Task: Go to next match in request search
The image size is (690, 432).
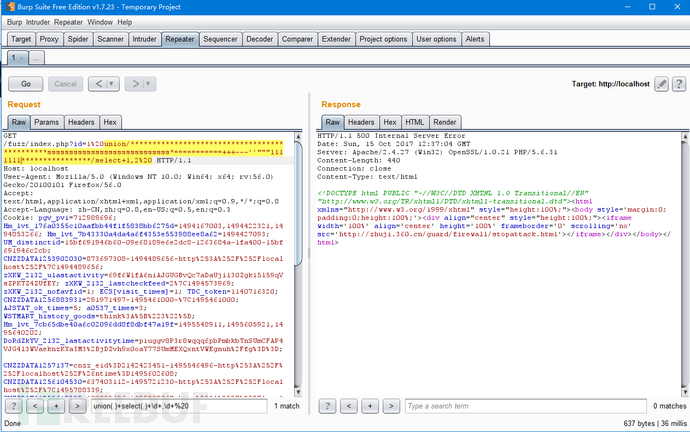Action: coord(77,406)
